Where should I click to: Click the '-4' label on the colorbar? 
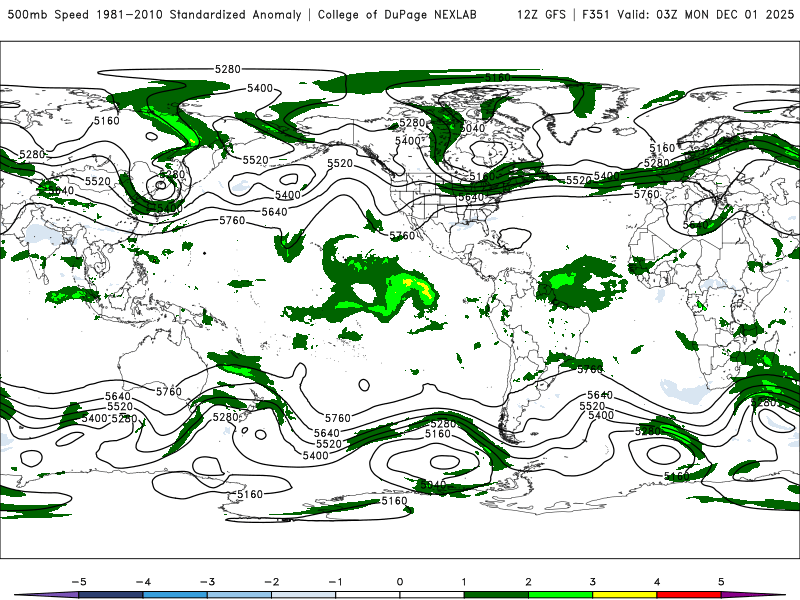[x=143, y=582]
